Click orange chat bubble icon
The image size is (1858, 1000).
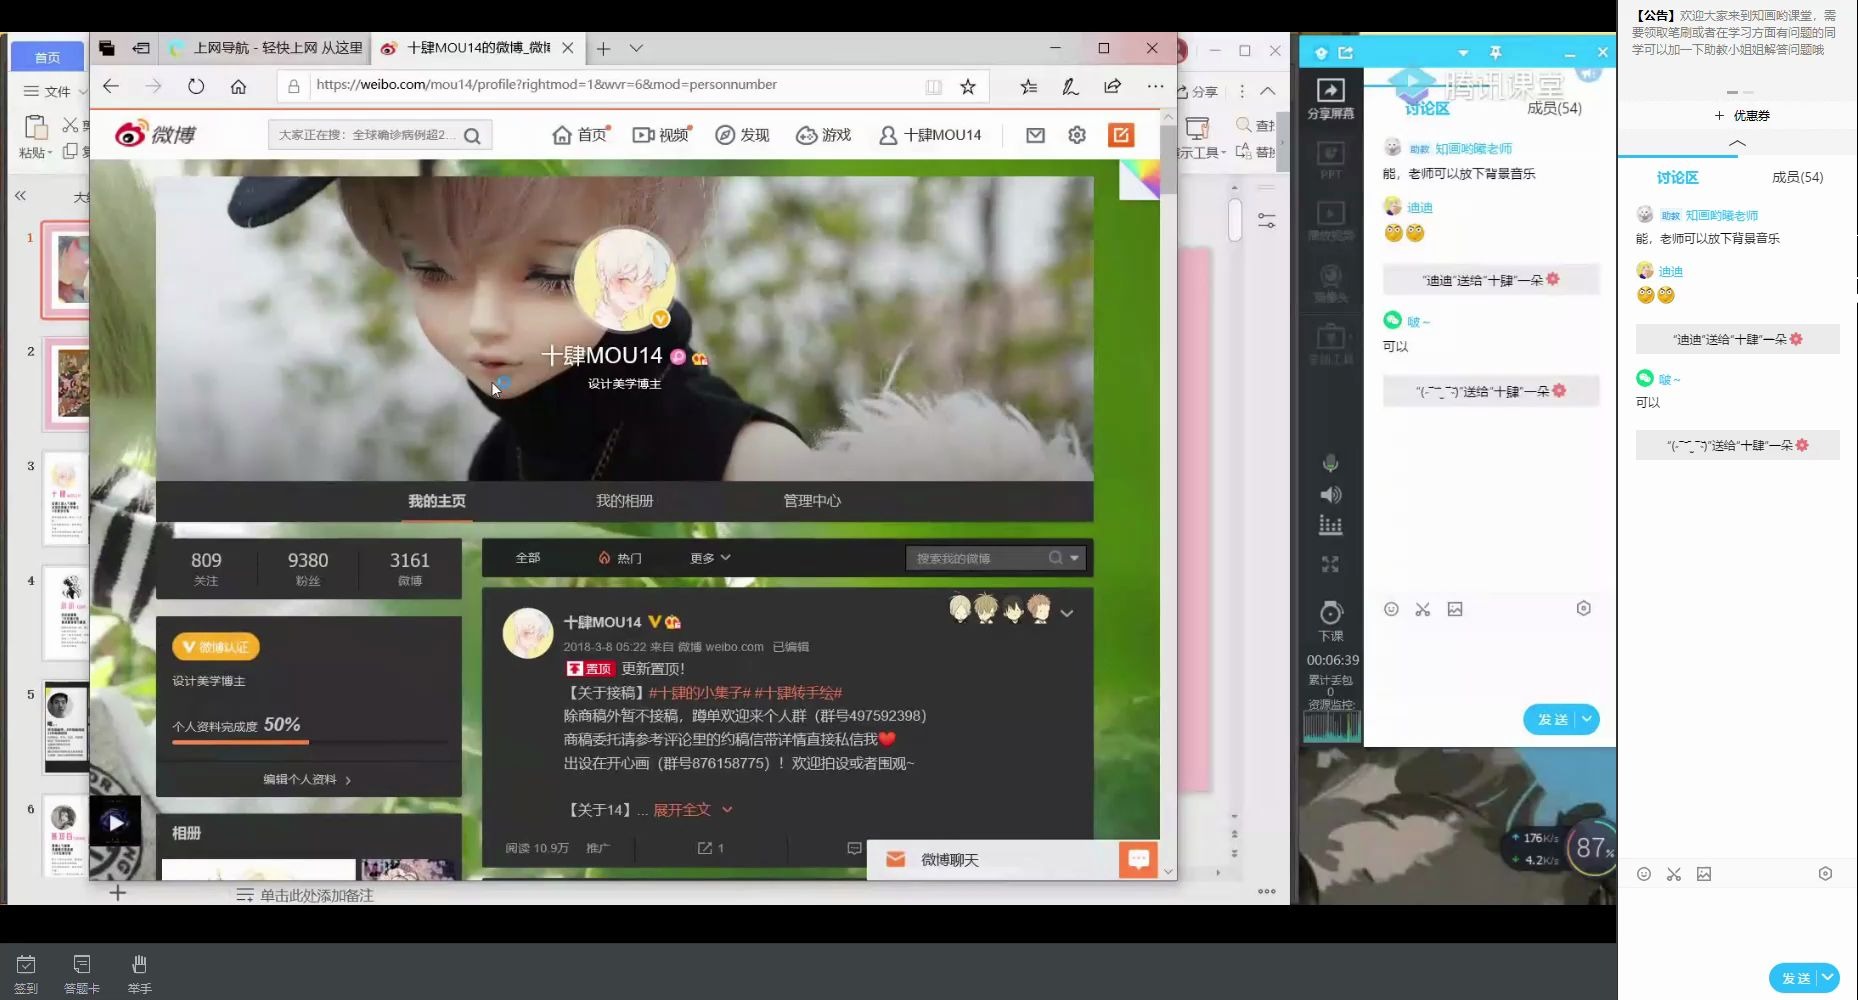point(1138,859)
